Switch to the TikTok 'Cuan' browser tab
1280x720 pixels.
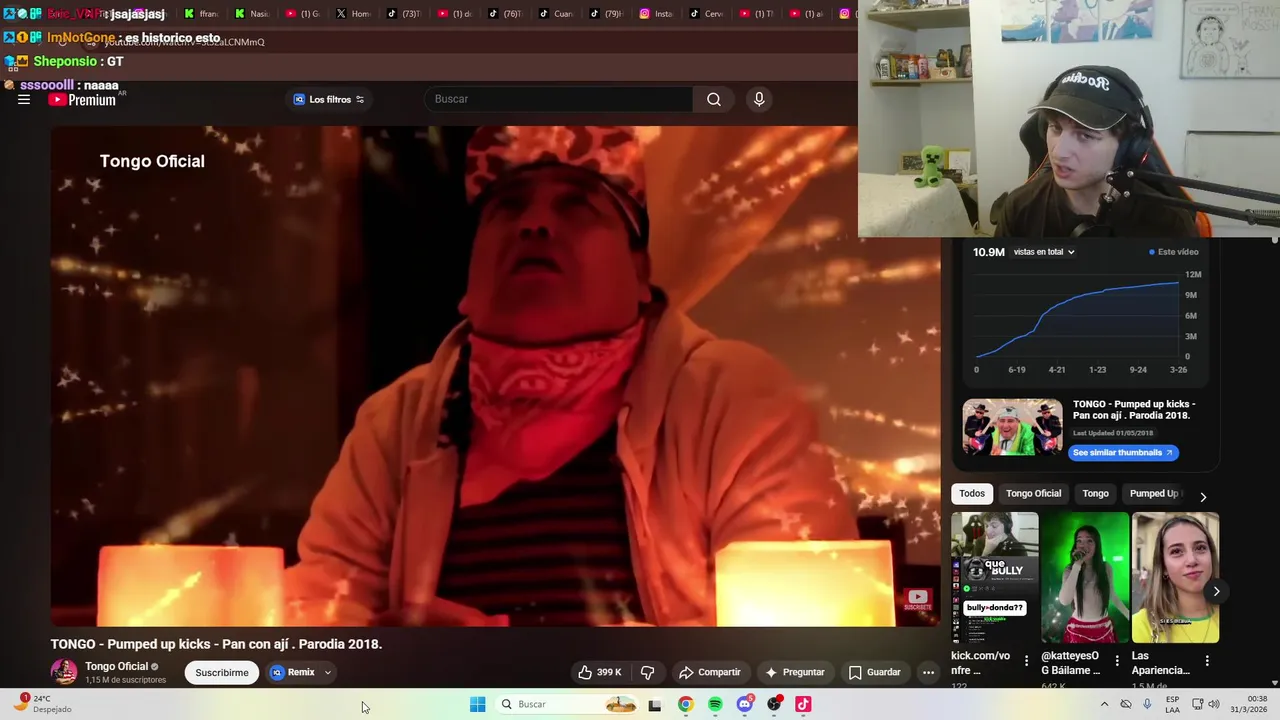pyautogui.click(x=556, y=14)
